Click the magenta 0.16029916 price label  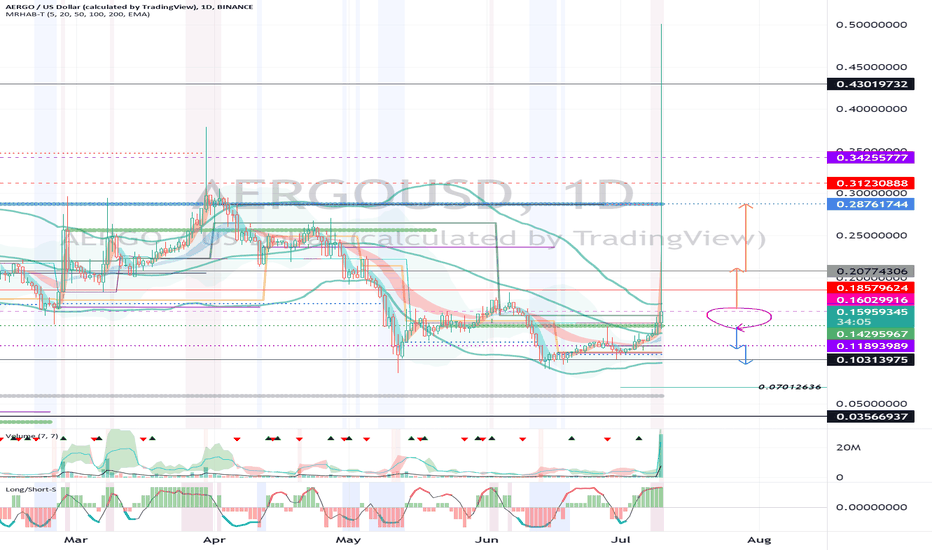871,300
